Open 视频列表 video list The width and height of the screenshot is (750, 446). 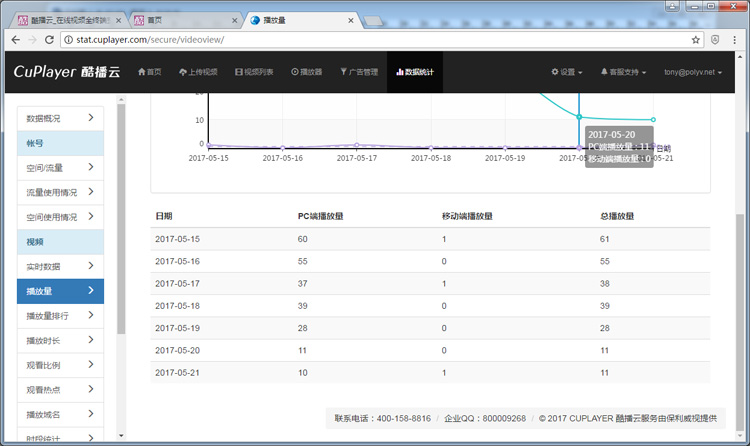click(257, 72)
